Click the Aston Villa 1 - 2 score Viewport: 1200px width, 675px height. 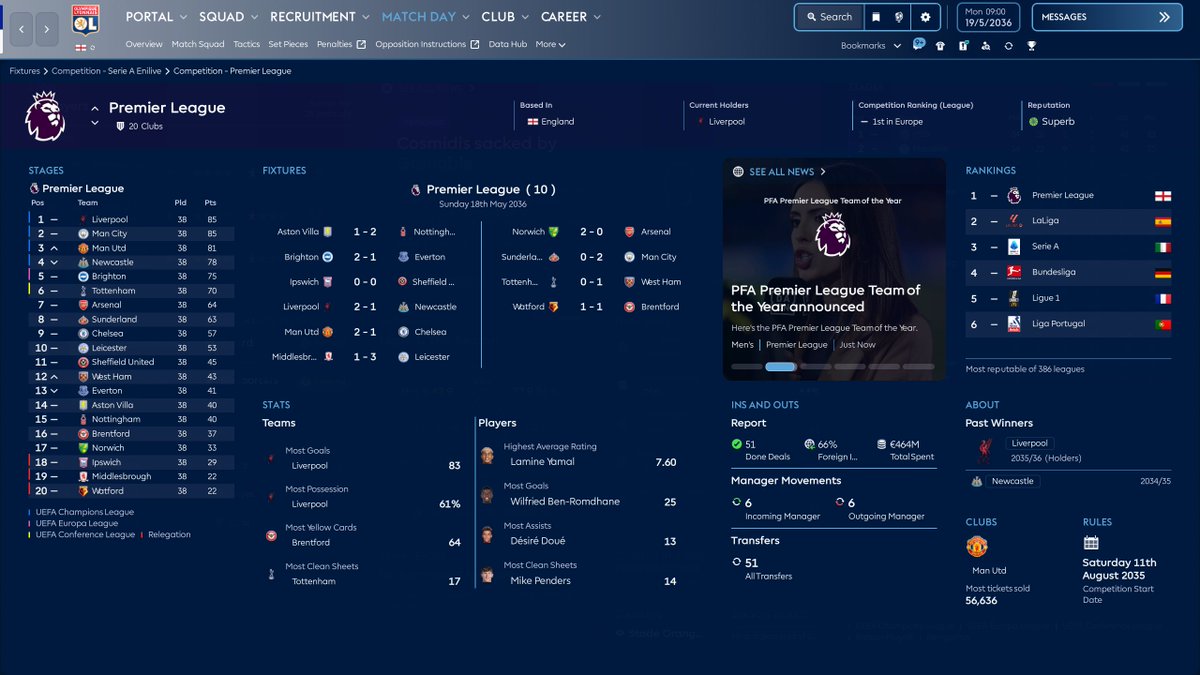[365, 232]
